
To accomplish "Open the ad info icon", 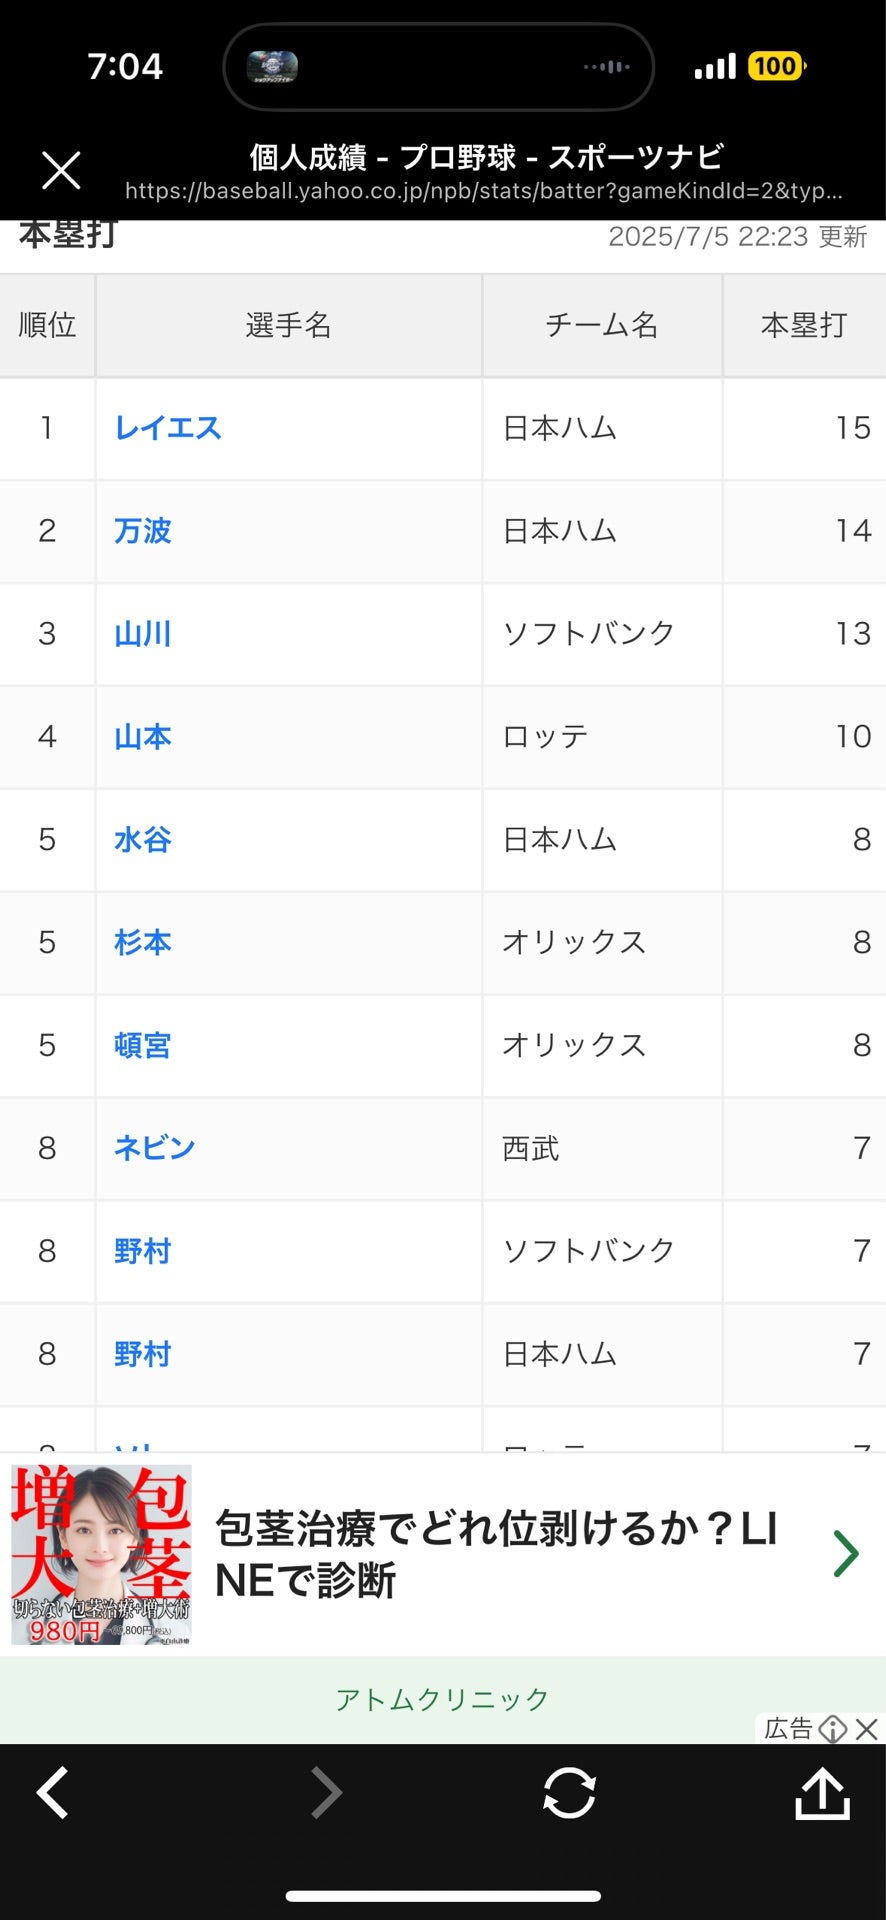I will click(832, 1729).
